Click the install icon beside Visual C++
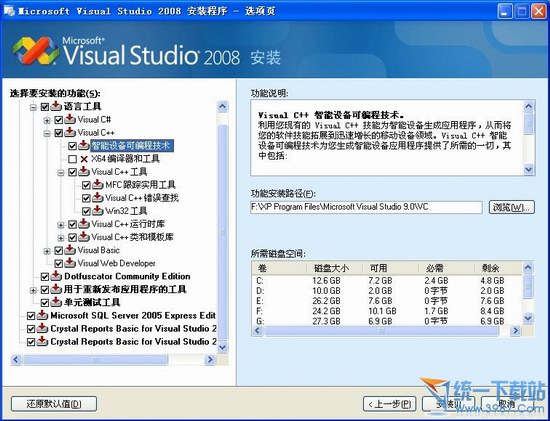The width and height of the screenshot is (550, 421). [x=70, y=132]
